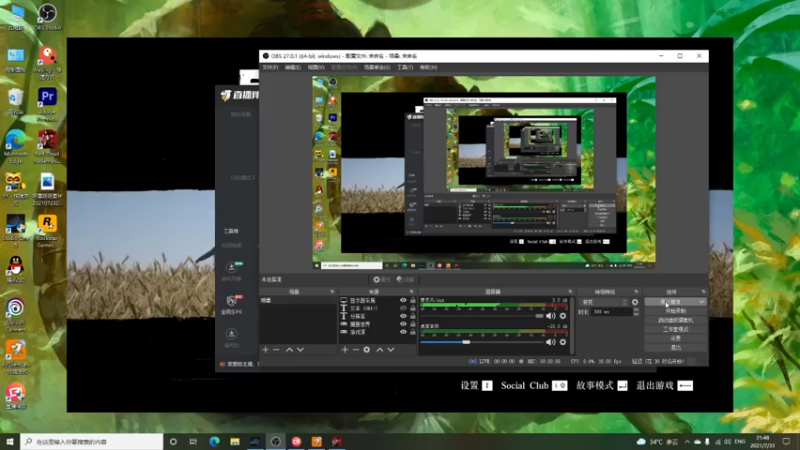800x450 pixels.
Task: Open the OBS Studio desktop shortcut
Action: 47,16
